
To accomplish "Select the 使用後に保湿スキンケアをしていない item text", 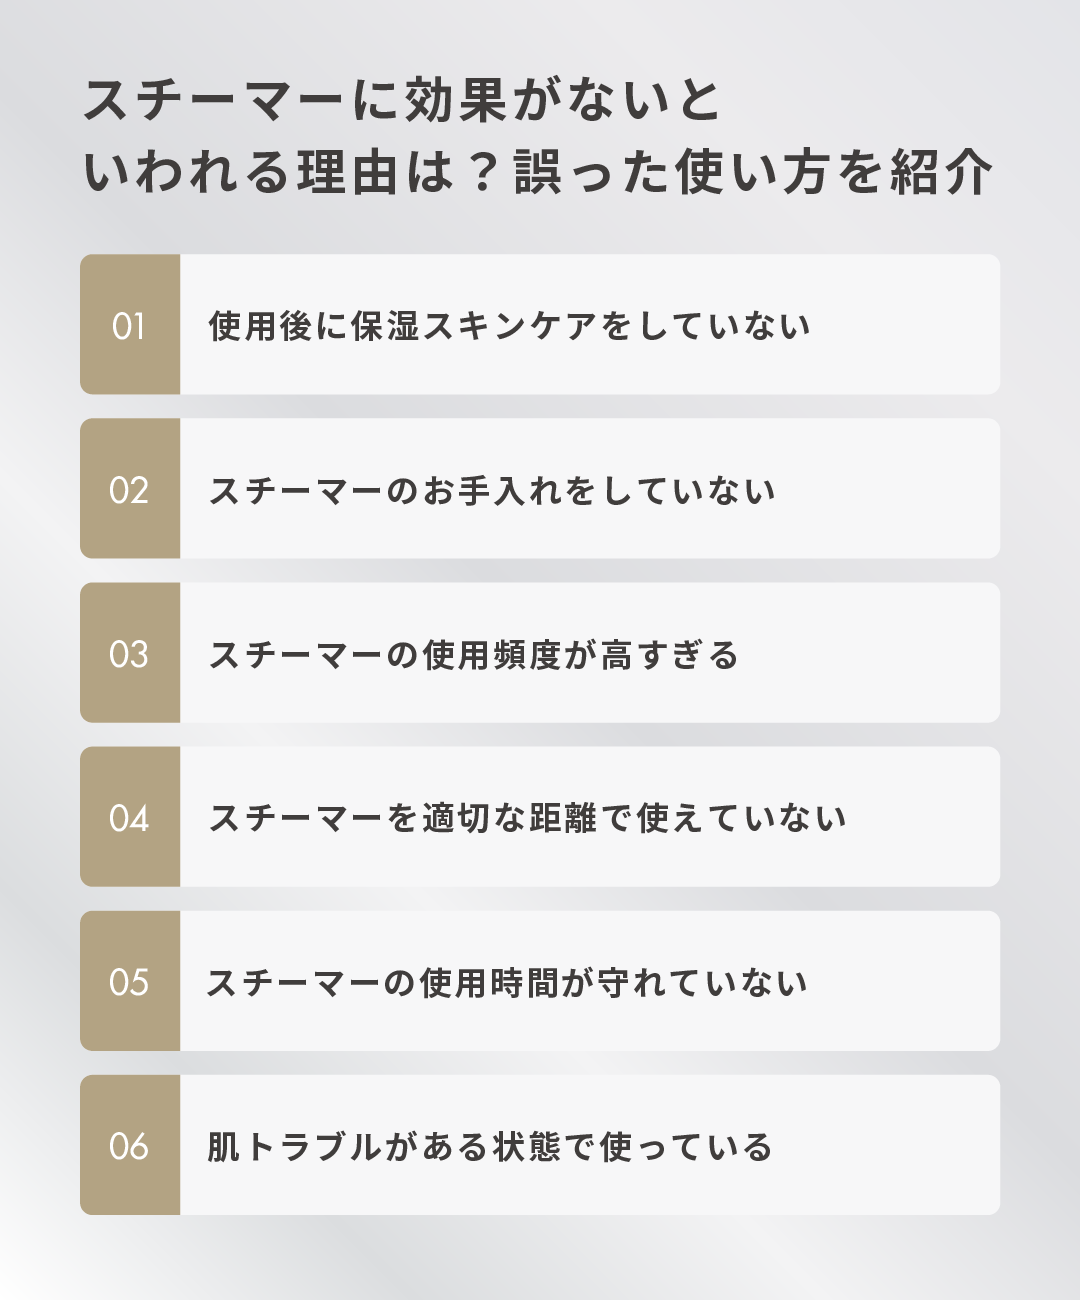I will coord(509,326).
